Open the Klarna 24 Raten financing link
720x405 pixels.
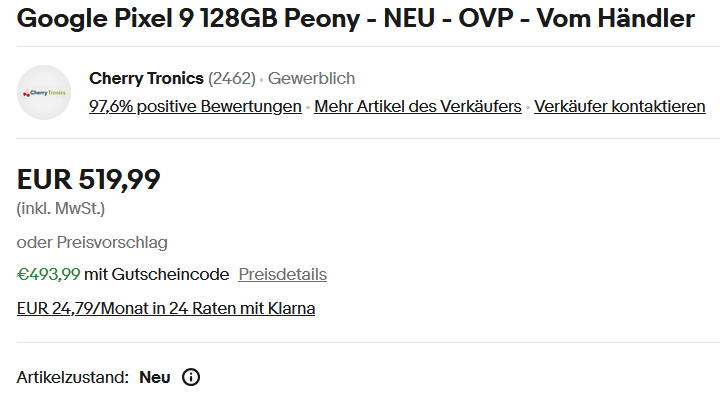(166, 309)
